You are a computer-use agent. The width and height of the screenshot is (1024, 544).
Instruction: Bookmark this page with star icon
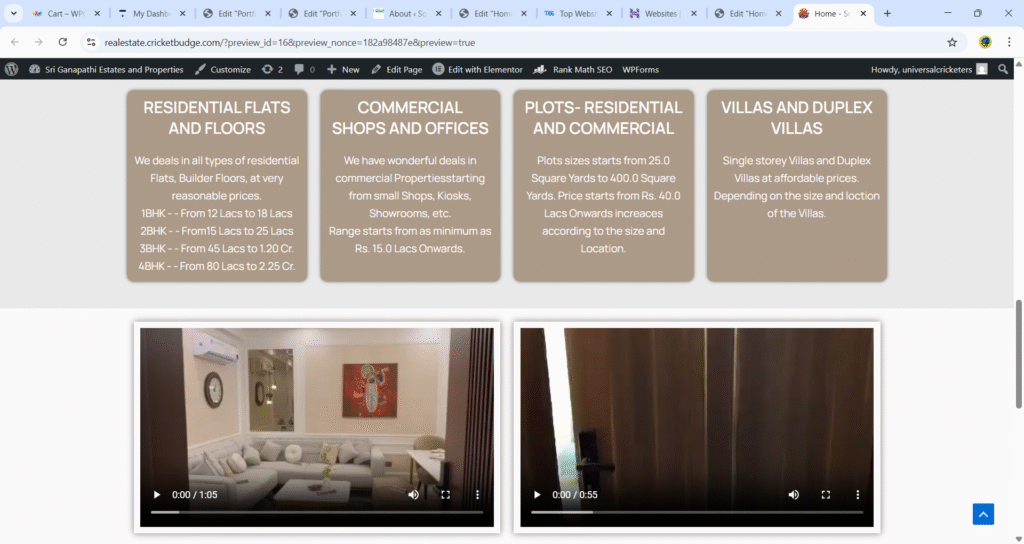click(x=952, y=42)
